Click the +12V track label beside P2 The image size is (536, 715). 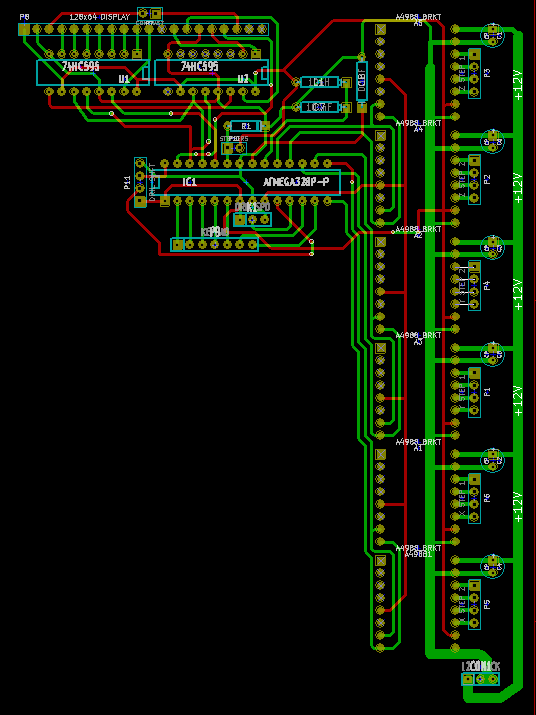coord(518,188)
